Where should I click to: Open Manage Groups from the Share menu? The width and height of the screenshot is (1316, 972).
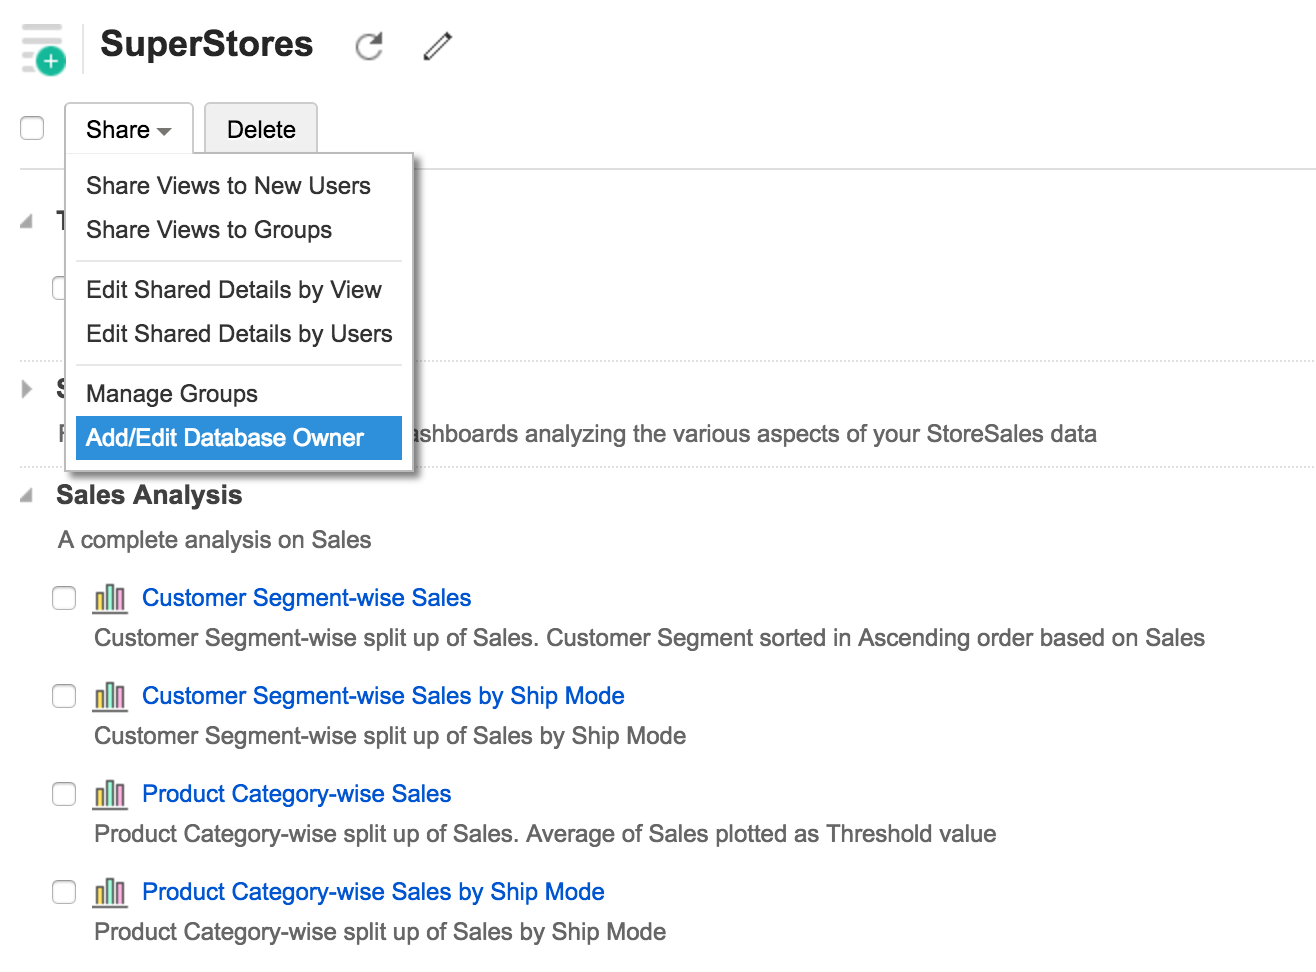click(172, 394)
